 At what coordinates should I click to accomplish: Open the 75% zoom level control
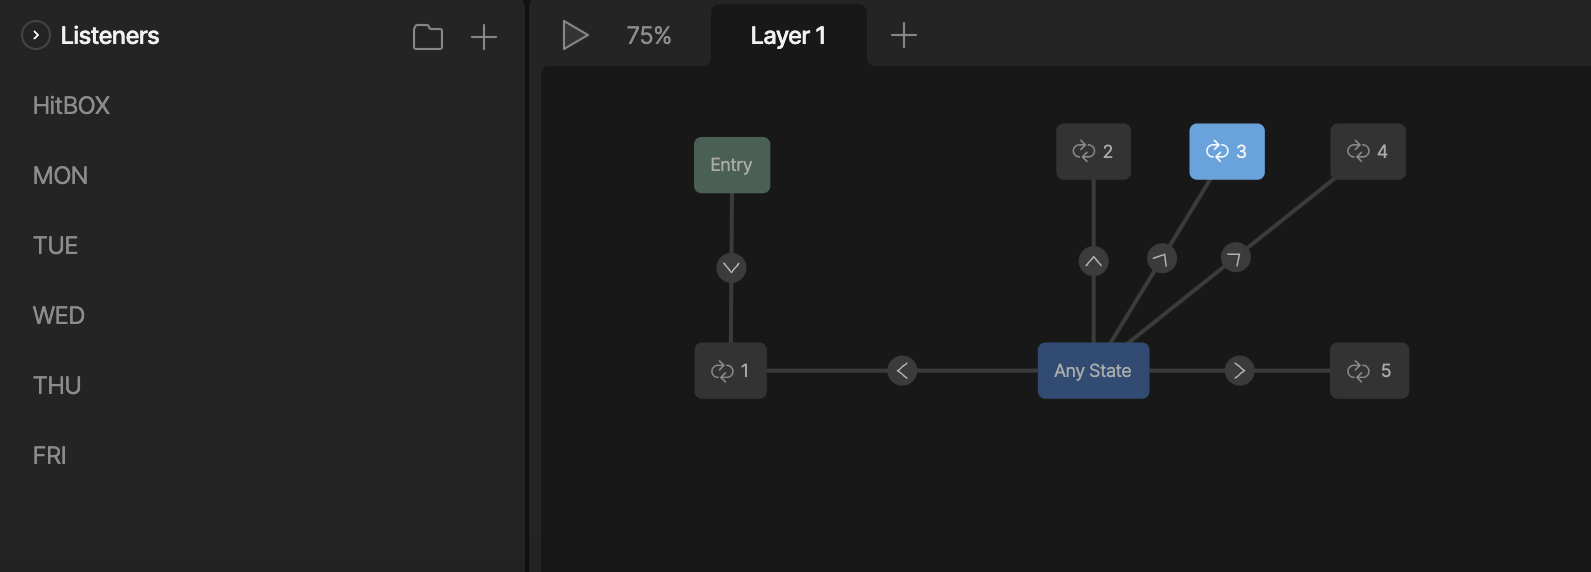(x=649, y=36)
